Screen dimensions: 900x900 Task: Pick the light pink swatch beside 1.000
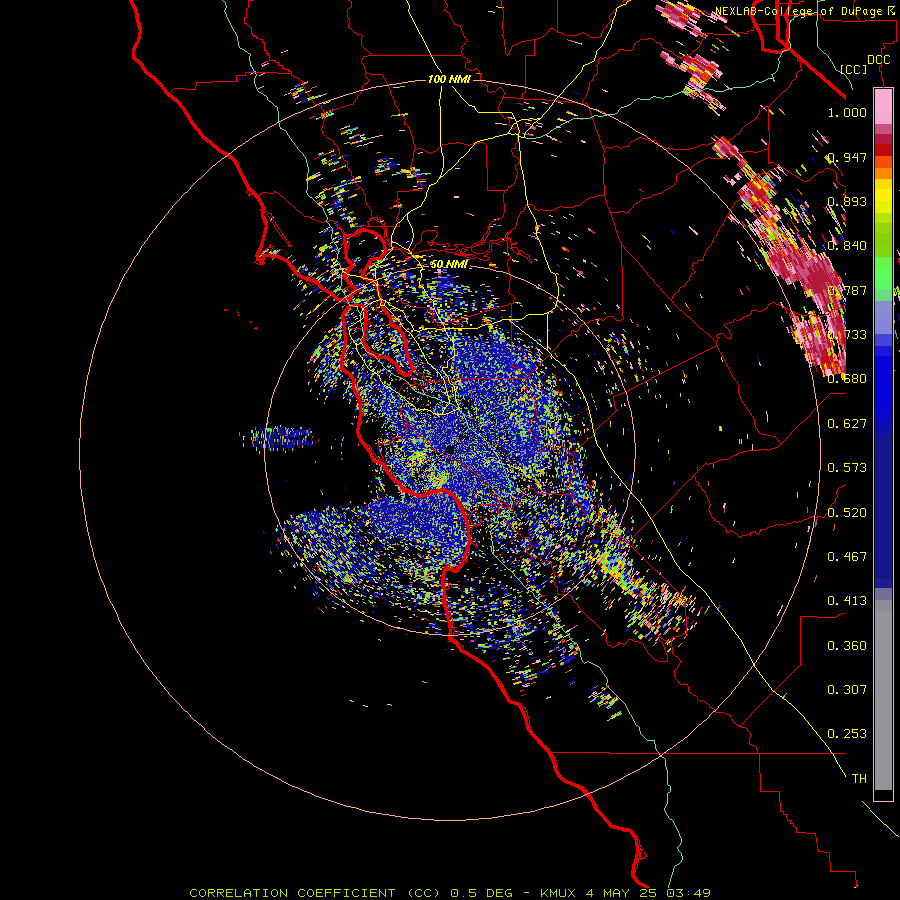[883, 107]
